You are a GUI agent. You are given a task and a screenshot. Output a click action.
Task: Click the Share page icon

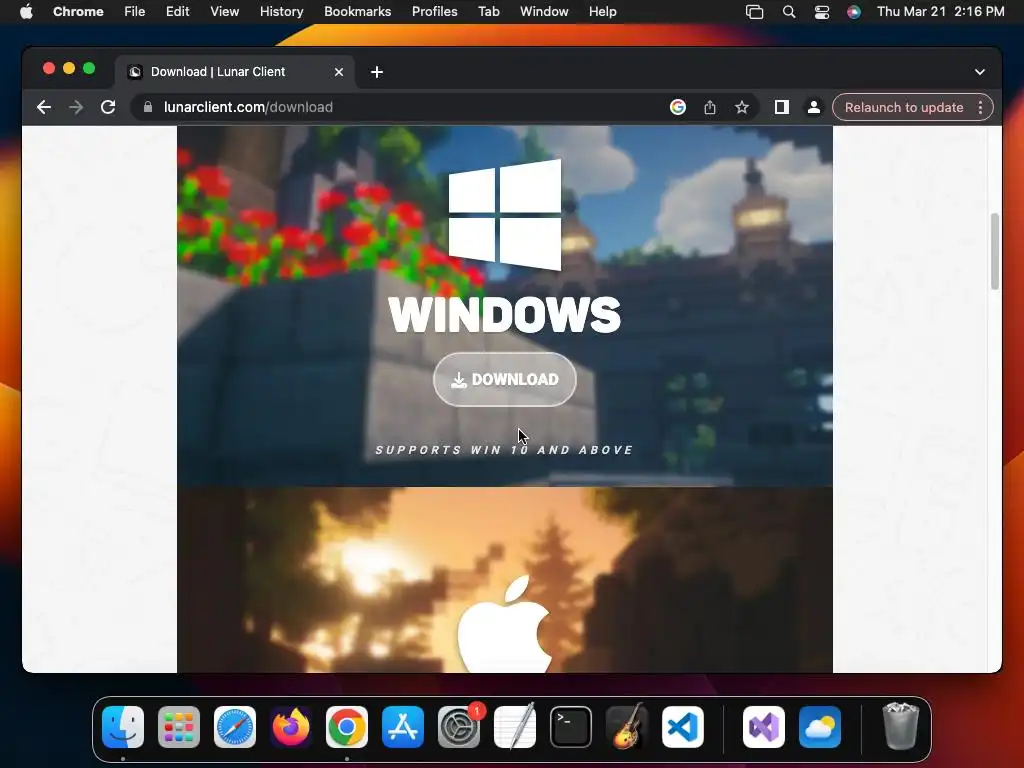[710, 107]
